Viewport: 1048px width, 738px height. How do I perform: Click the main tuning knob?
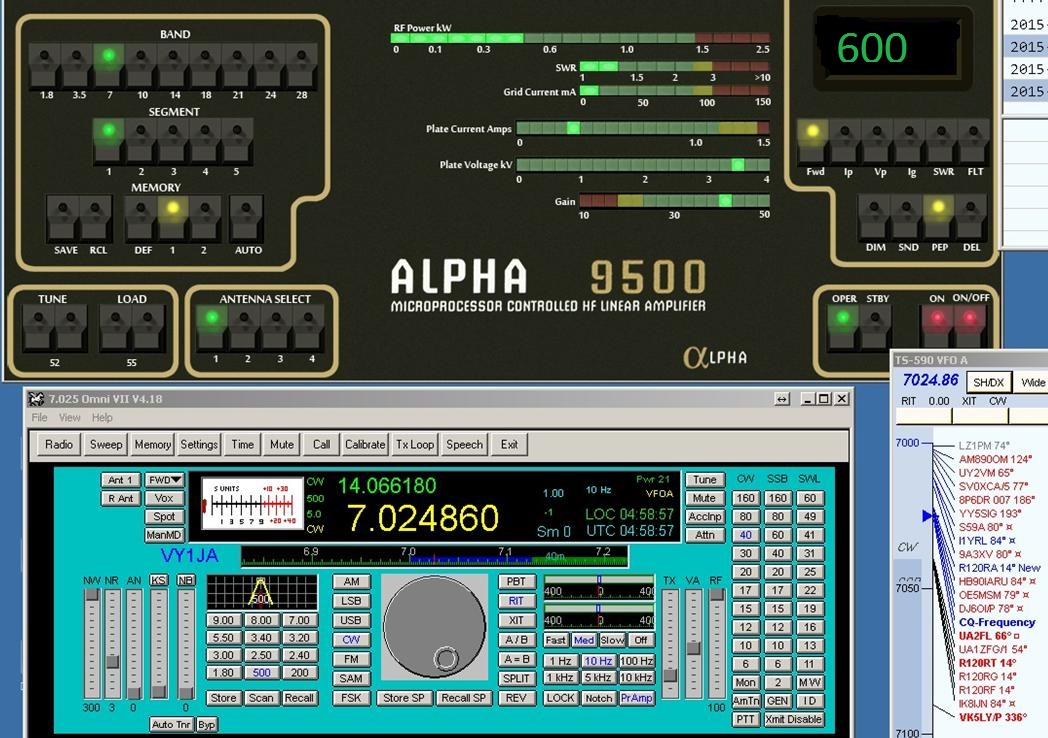coord(434,626)
